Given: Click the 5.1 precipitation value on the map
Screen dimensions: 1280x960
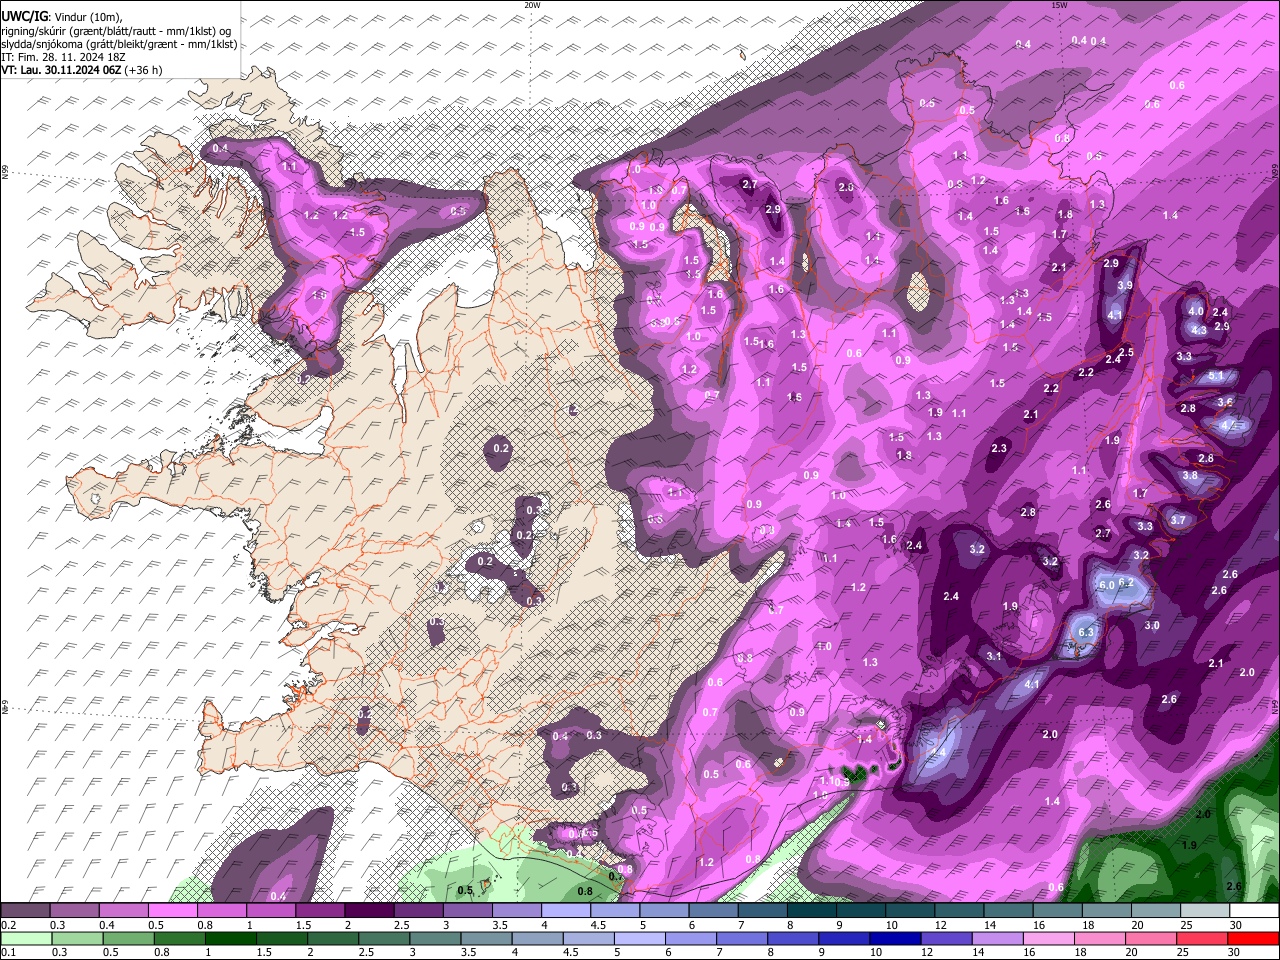Looking at the screenshot, I should [1216, 376].
